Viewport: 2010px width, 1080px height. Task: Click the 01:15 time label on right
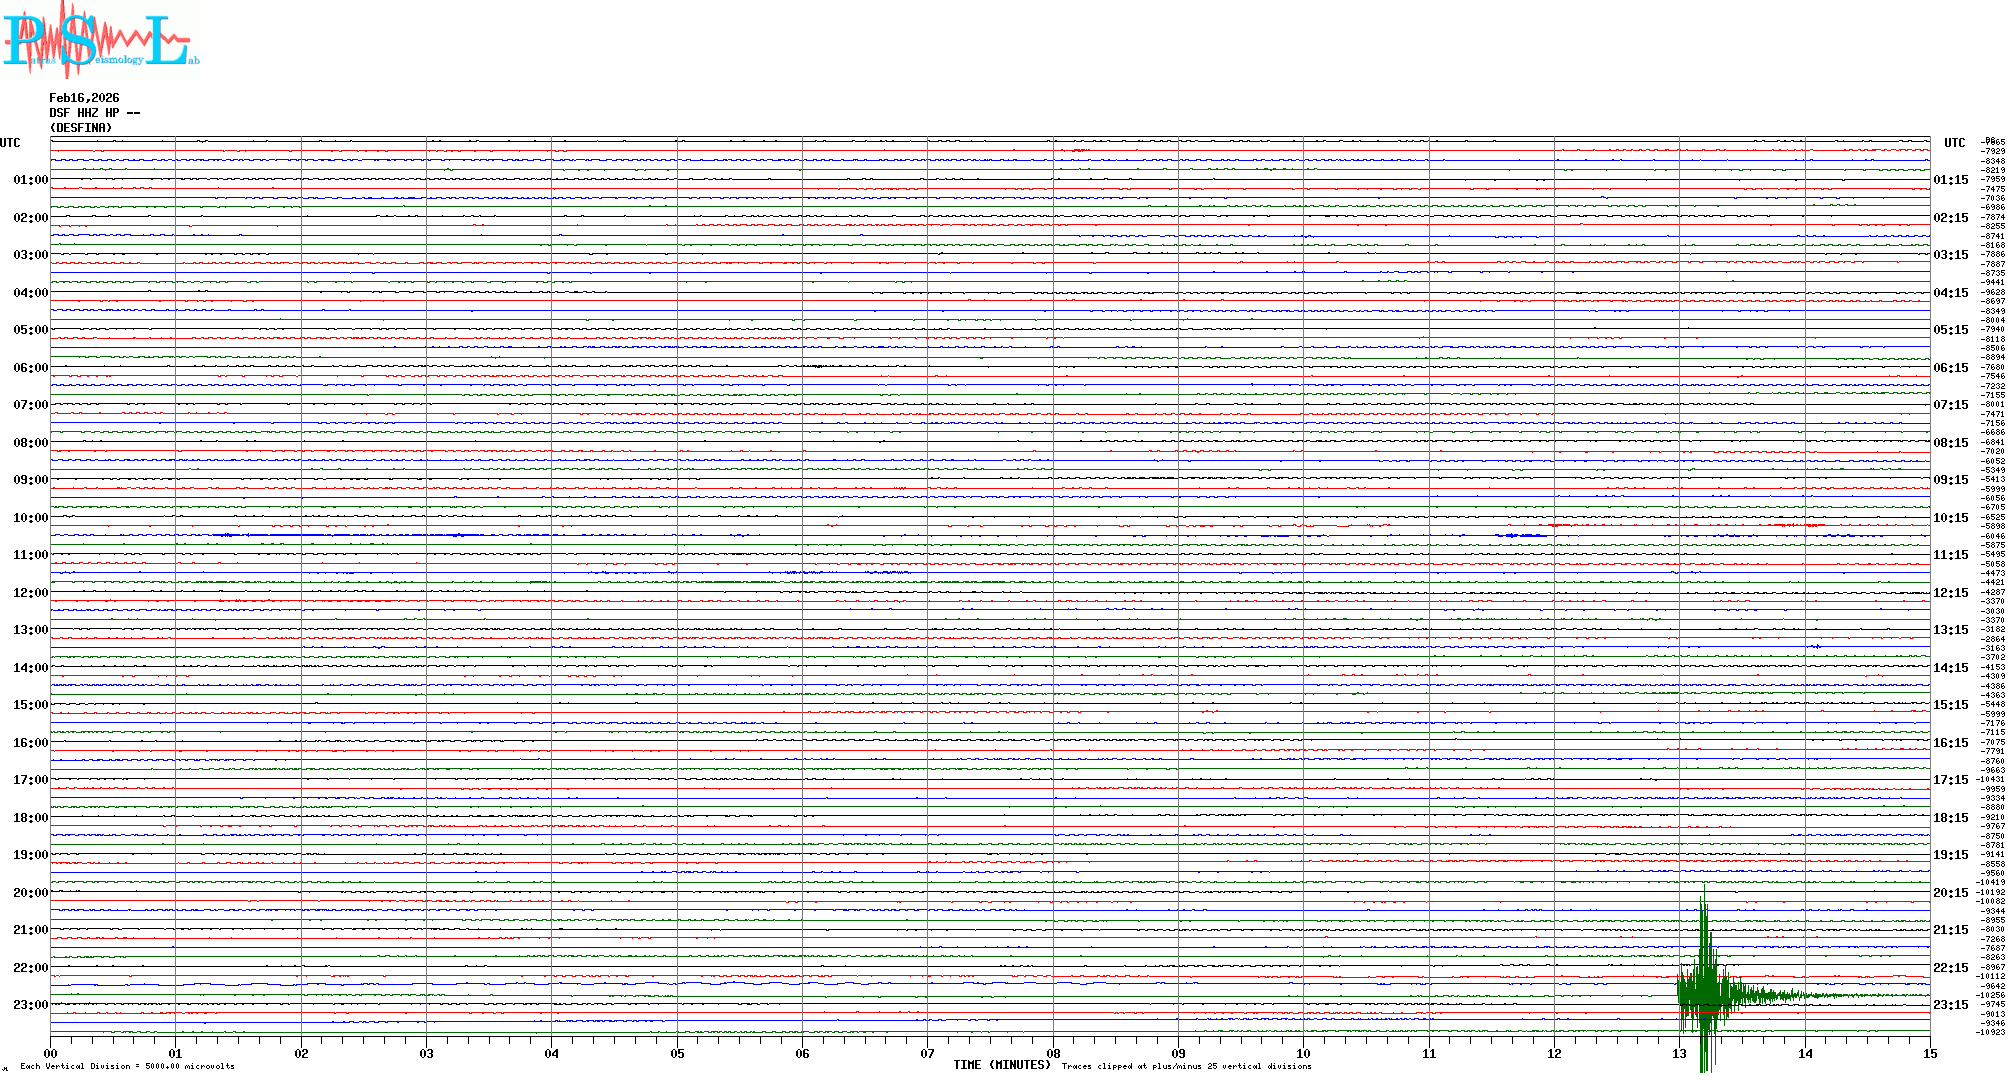pos(1951,180)
